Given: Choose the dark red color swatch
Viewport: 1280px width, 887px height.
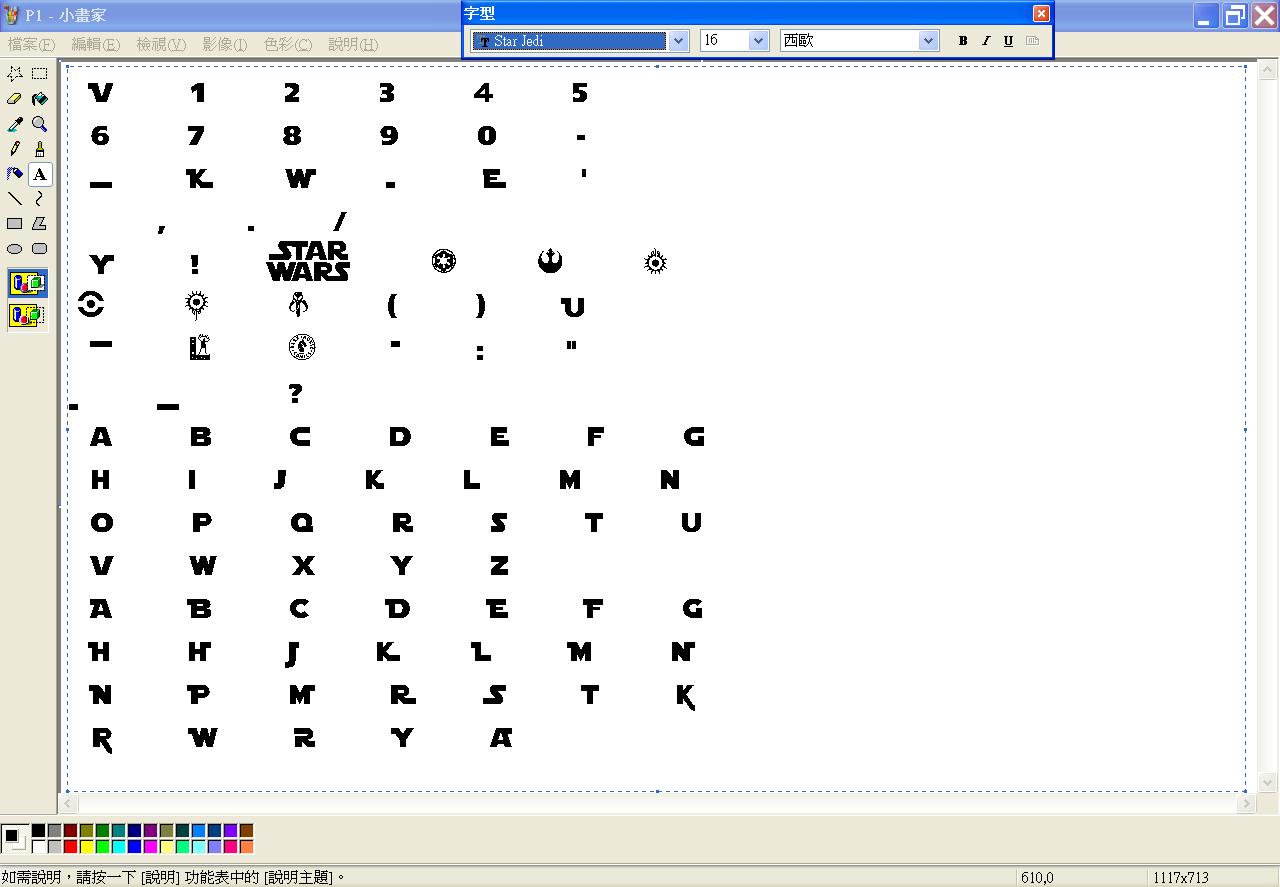Looking at the screenshot, I should 70,831.
